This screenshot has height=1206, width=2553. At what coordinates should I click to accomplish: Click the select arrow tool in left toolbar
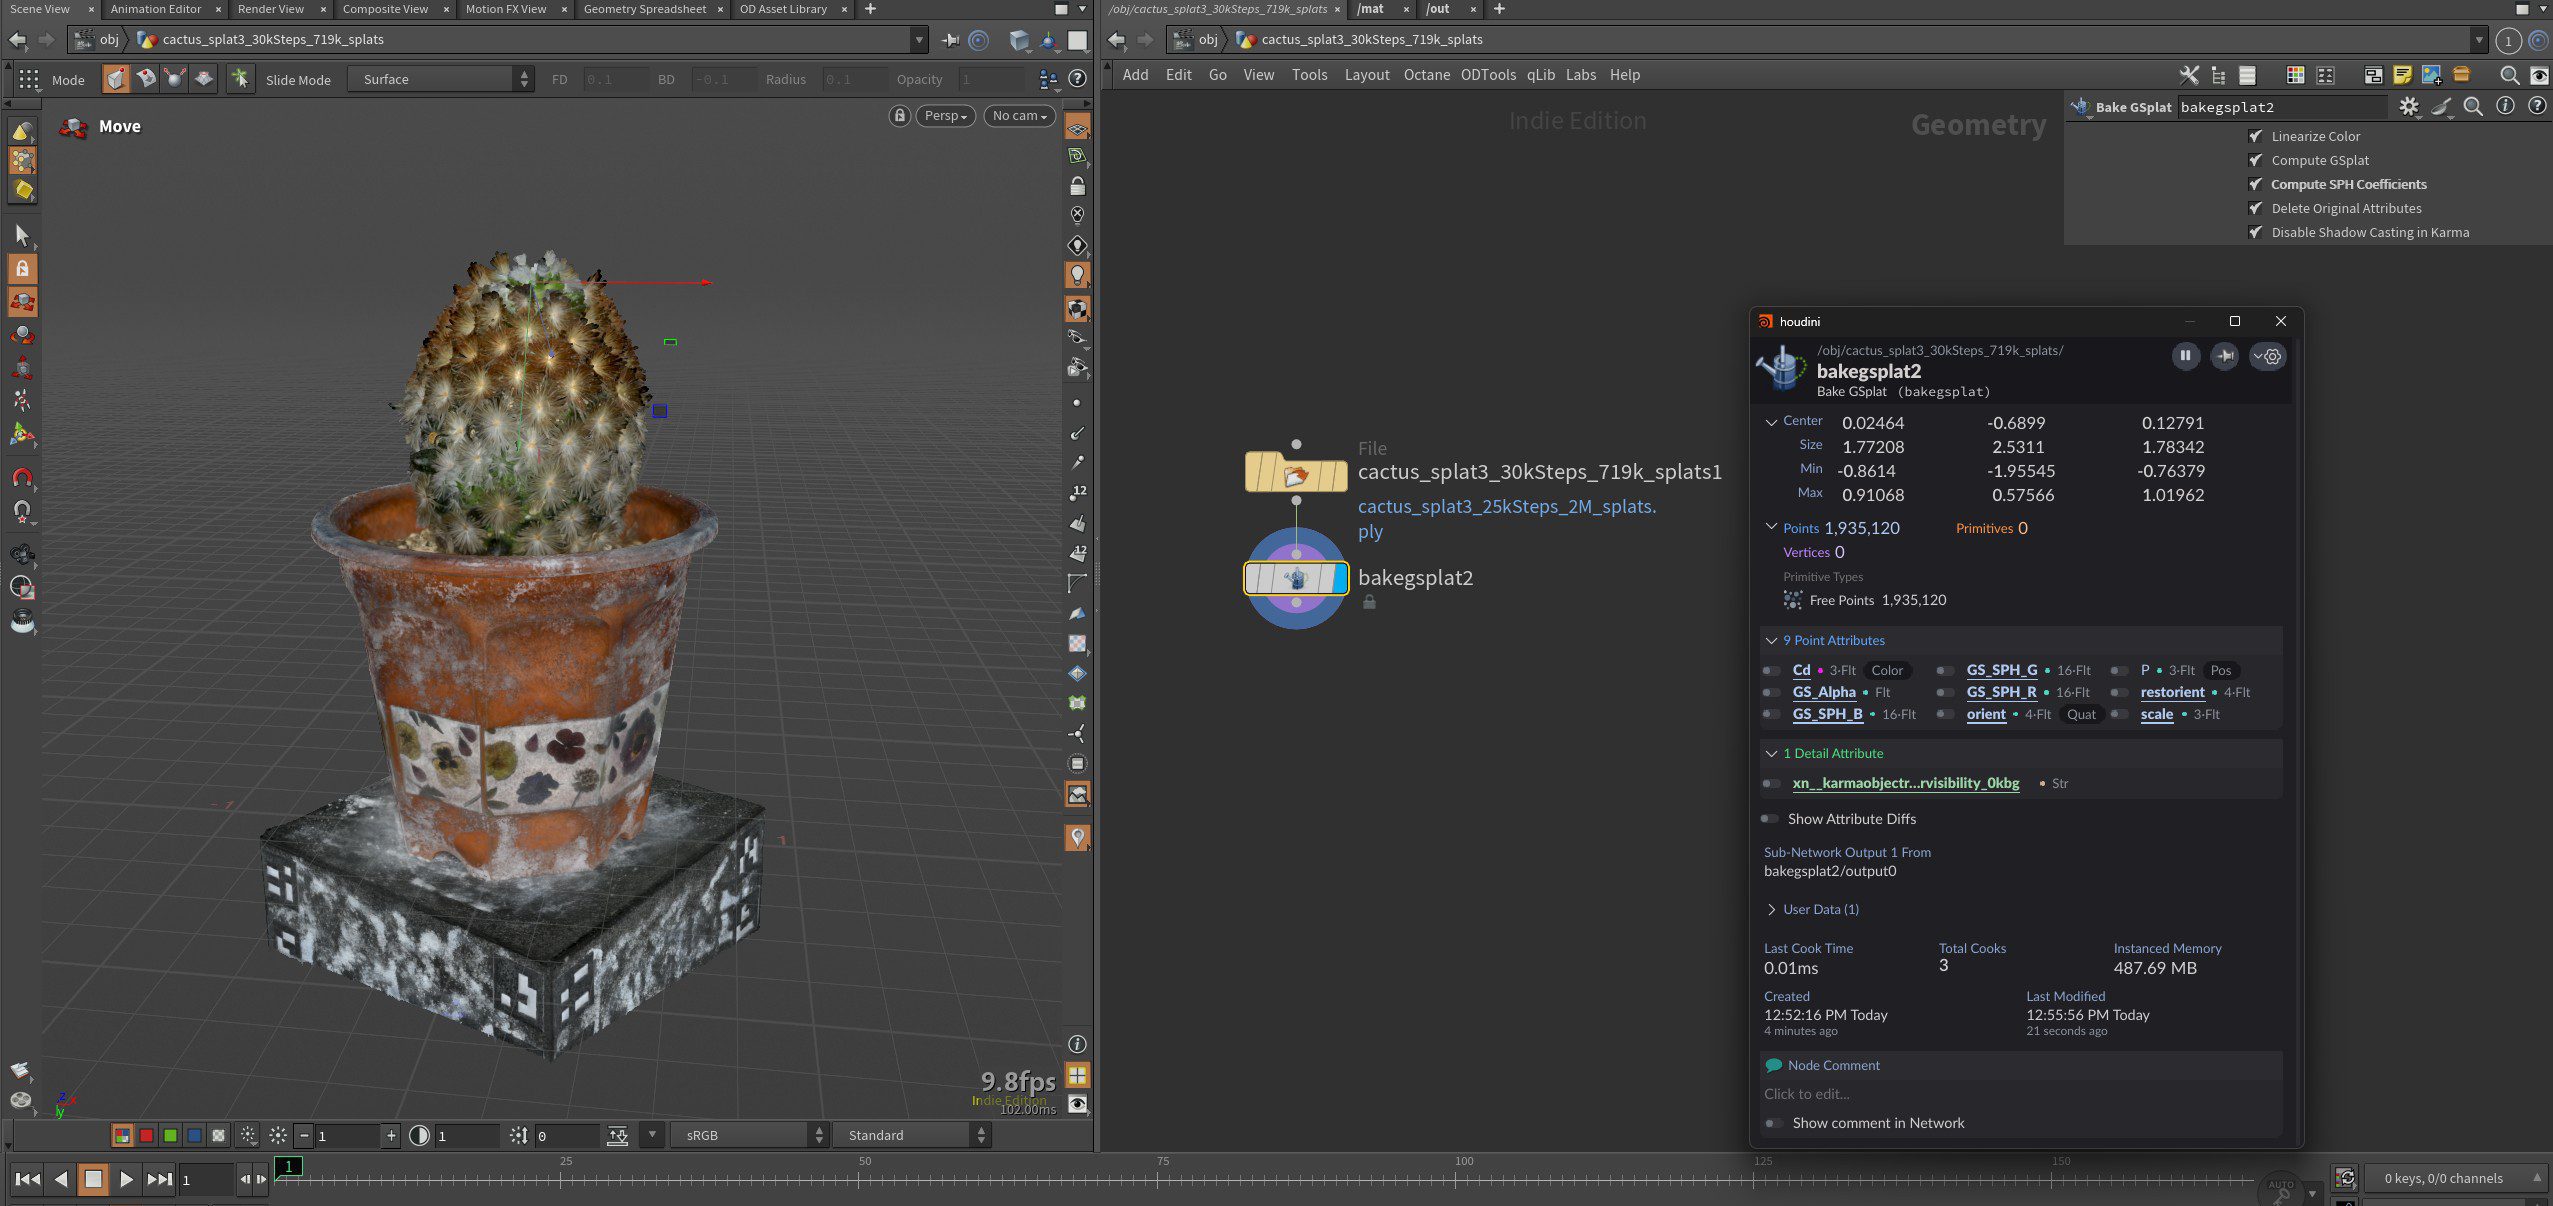22,235
